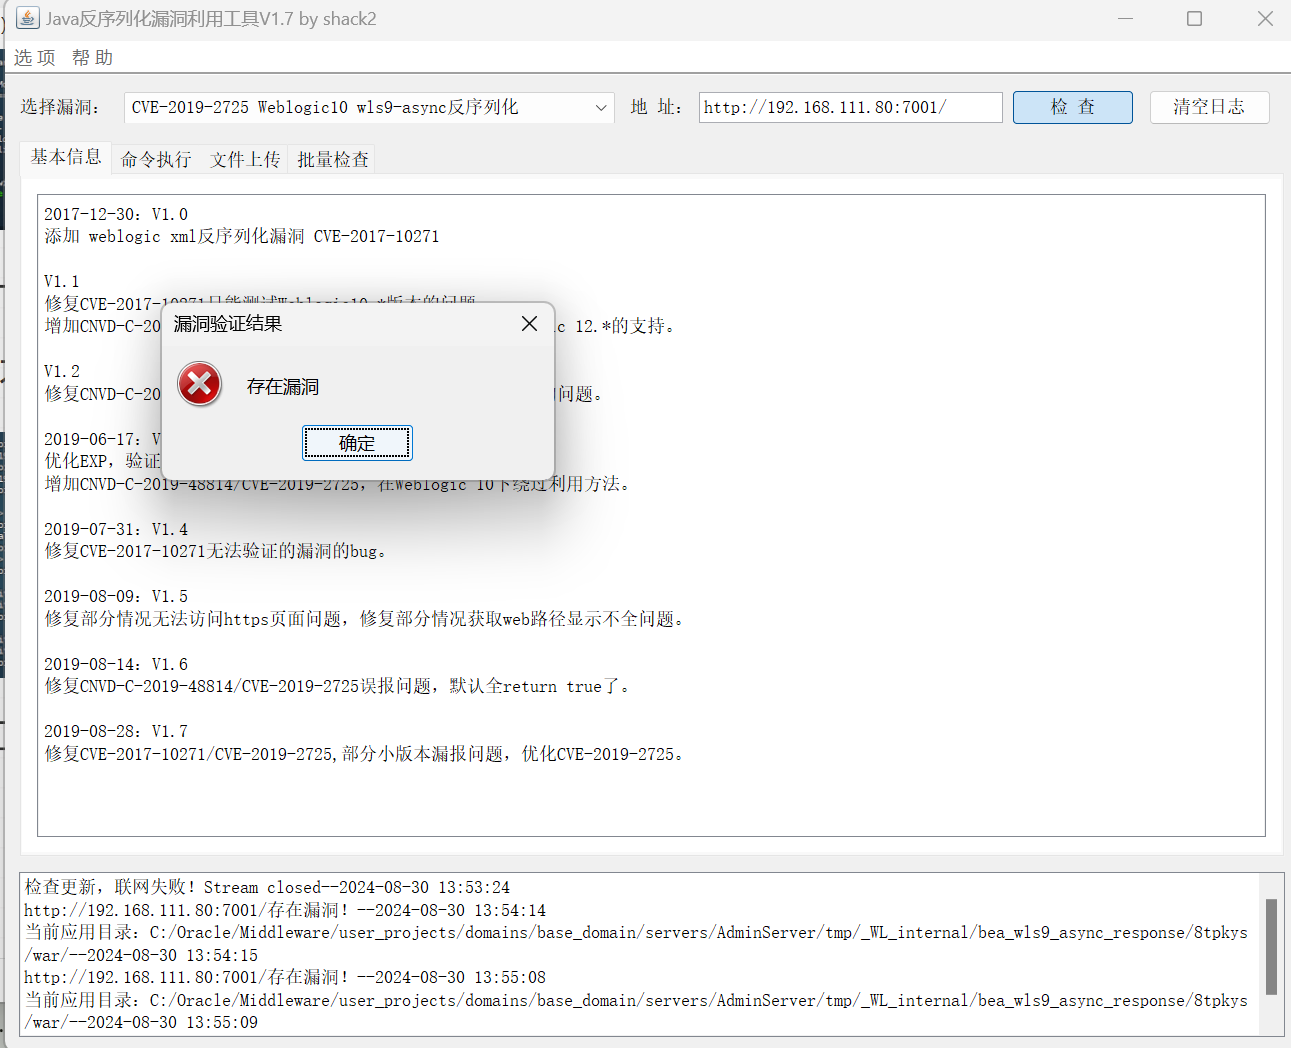Expand the 选择漏洞 CVE-2019-2725 dropdown
Screen dimensions: 1291x1048
click(x=601, y=108)
